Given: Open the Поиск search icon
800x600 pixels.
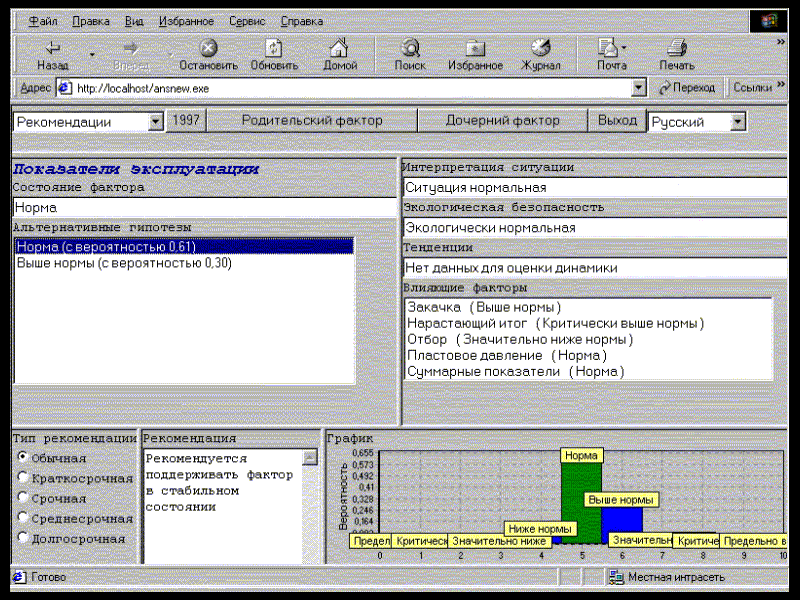Looking at the screenshot, I should pyautogui.click(x=410, y=47).
